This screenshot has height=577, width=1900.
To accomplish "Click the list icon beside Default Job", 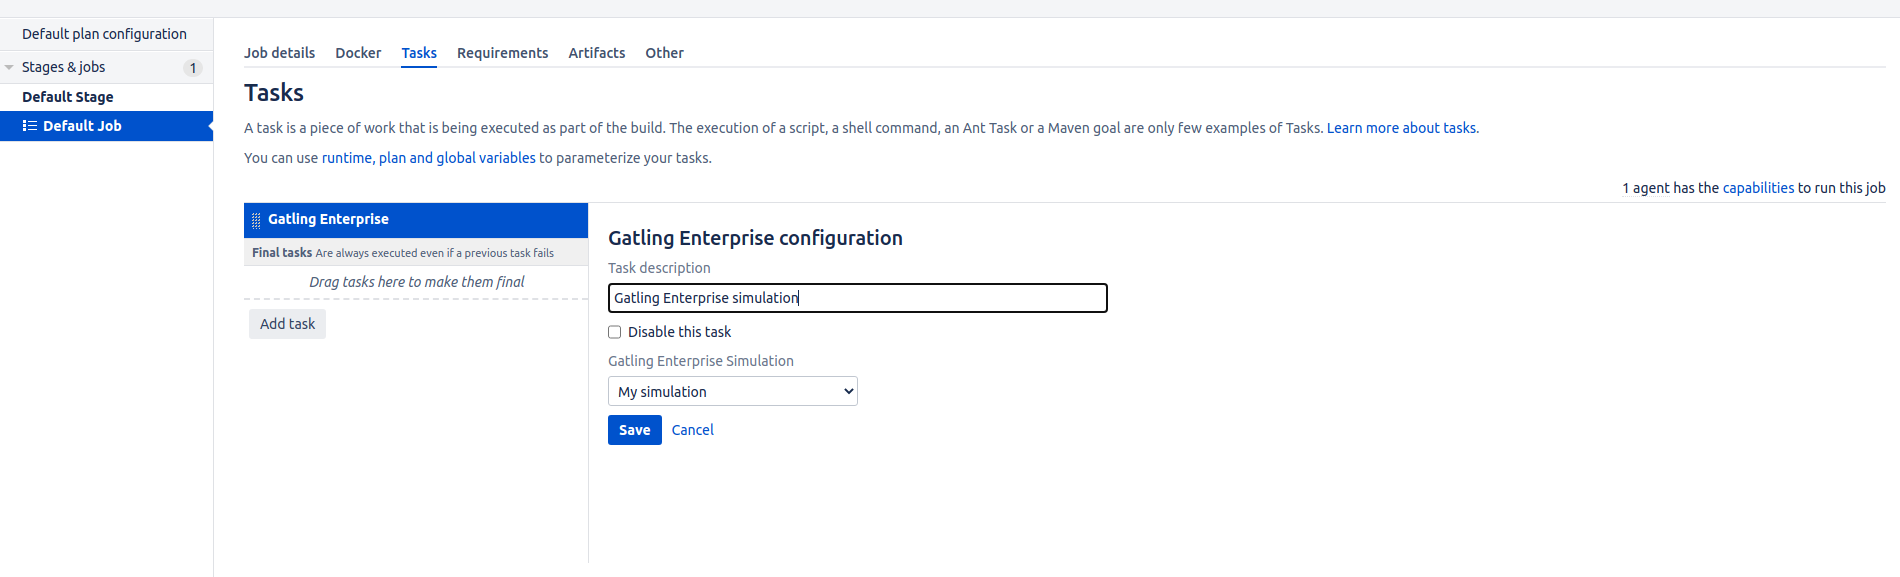I will coord(30,126).
